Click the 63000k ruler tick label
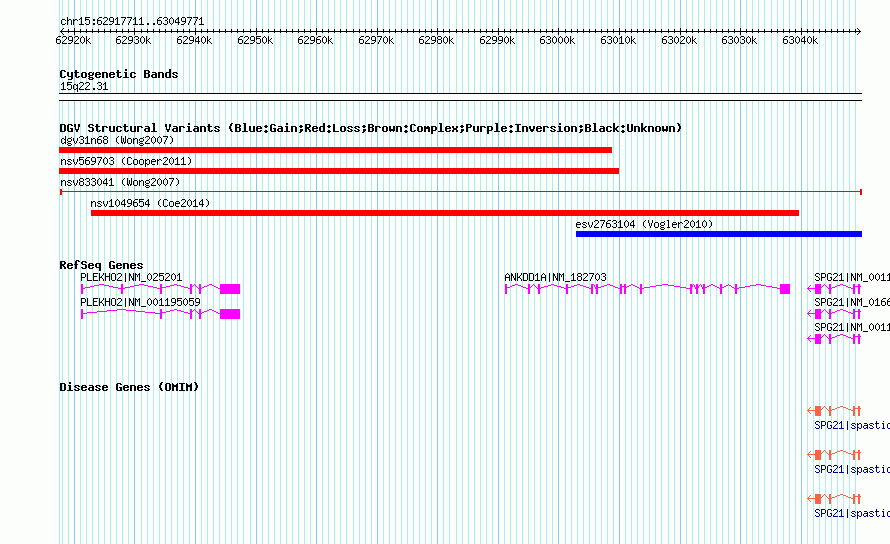This screenshot has height=544, width=890. pos(557,40)
